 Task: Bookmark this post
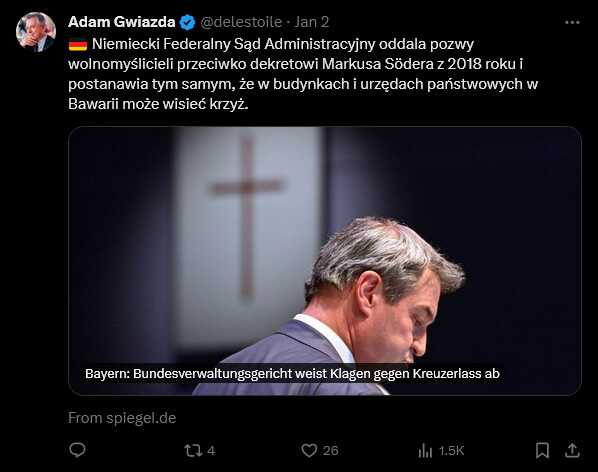click(x=542, y=450)
